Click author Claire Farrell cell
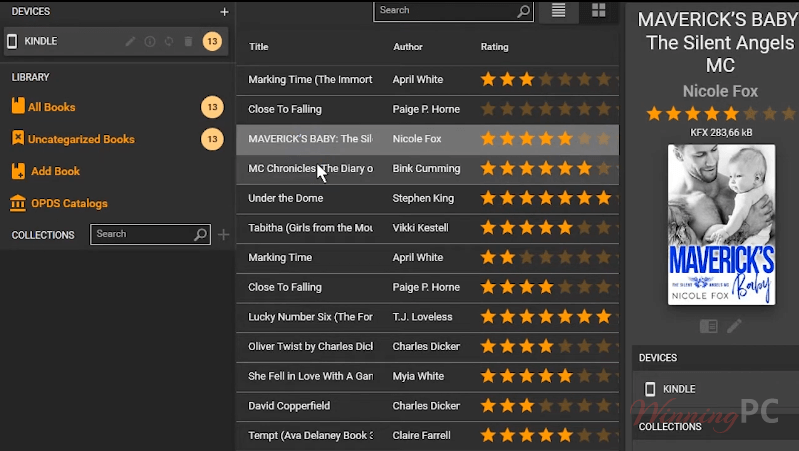This screenshot has height=451, width=799. click(421, 436)
